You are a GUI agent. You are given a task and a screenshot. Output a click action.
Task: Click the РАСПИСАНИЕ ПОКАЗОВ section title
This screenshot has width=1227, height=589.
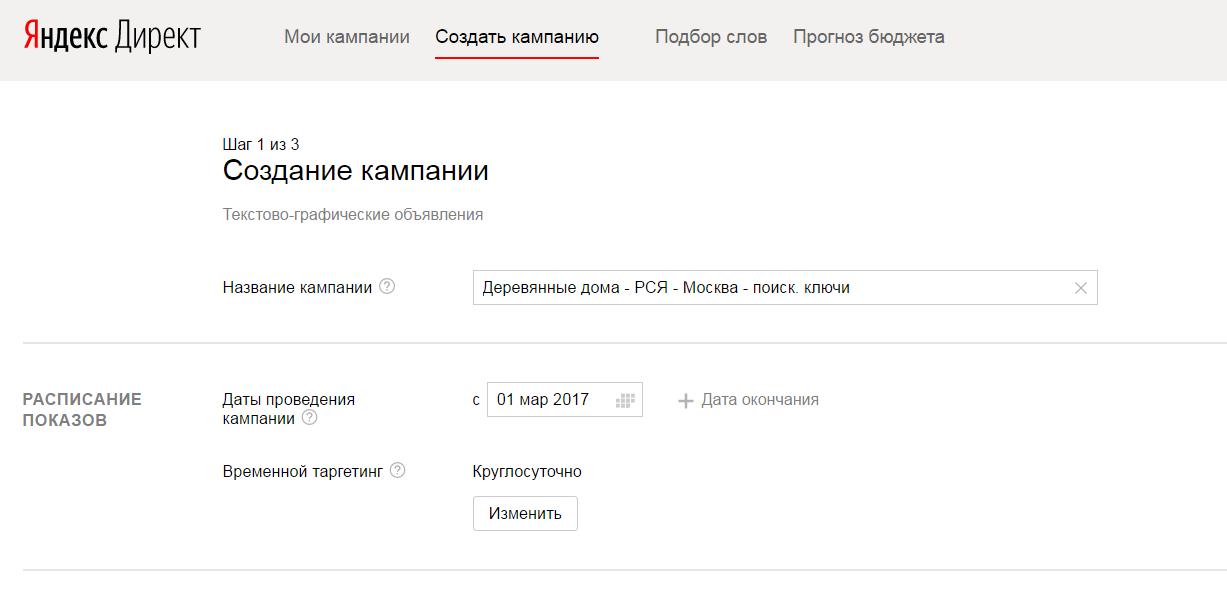tap(82, 409)
